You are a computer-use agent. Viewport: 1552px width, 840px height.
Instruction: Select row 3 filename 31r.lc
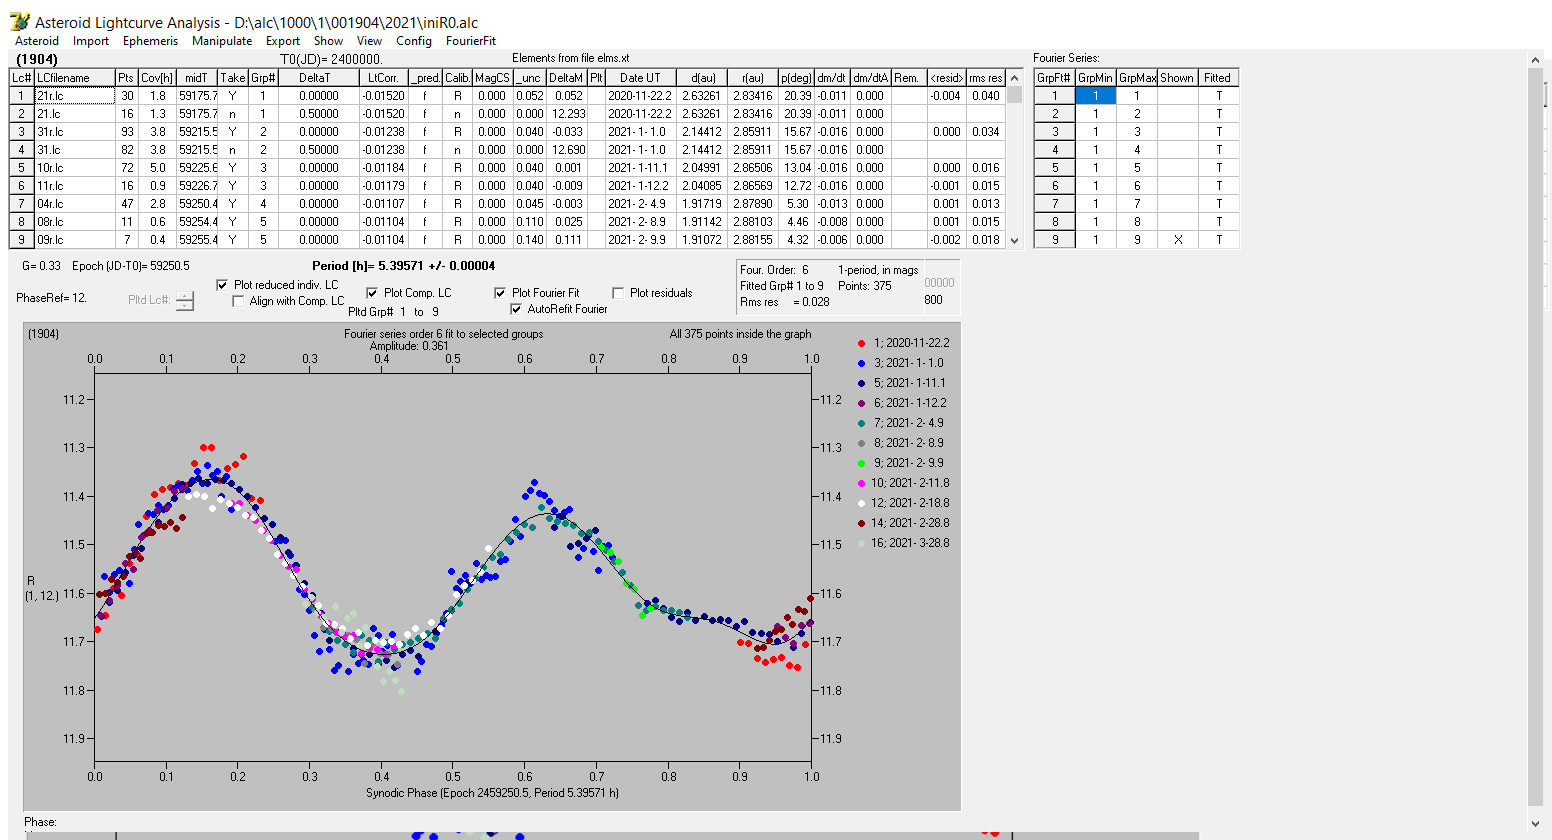[x=75, y=132]
